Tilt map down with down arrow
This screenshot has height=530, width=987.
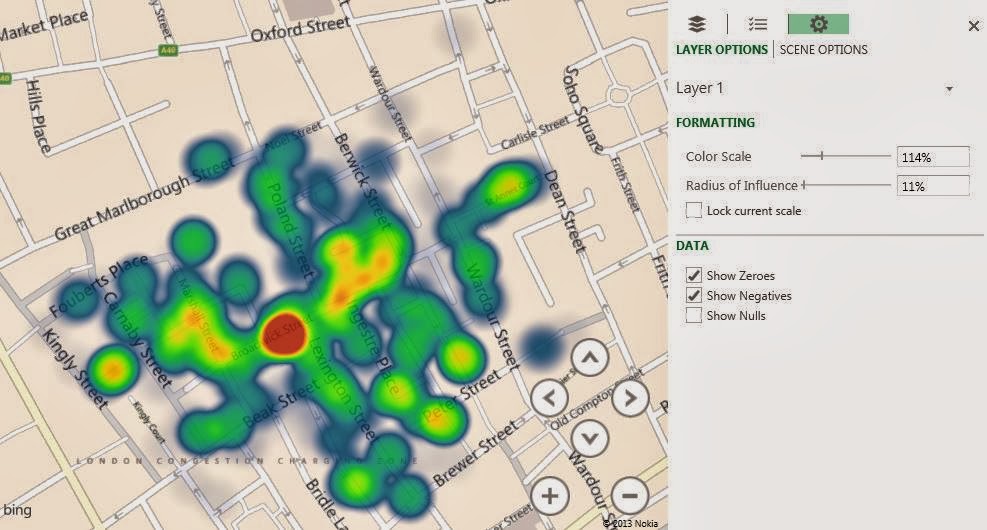tap(590, 437)
